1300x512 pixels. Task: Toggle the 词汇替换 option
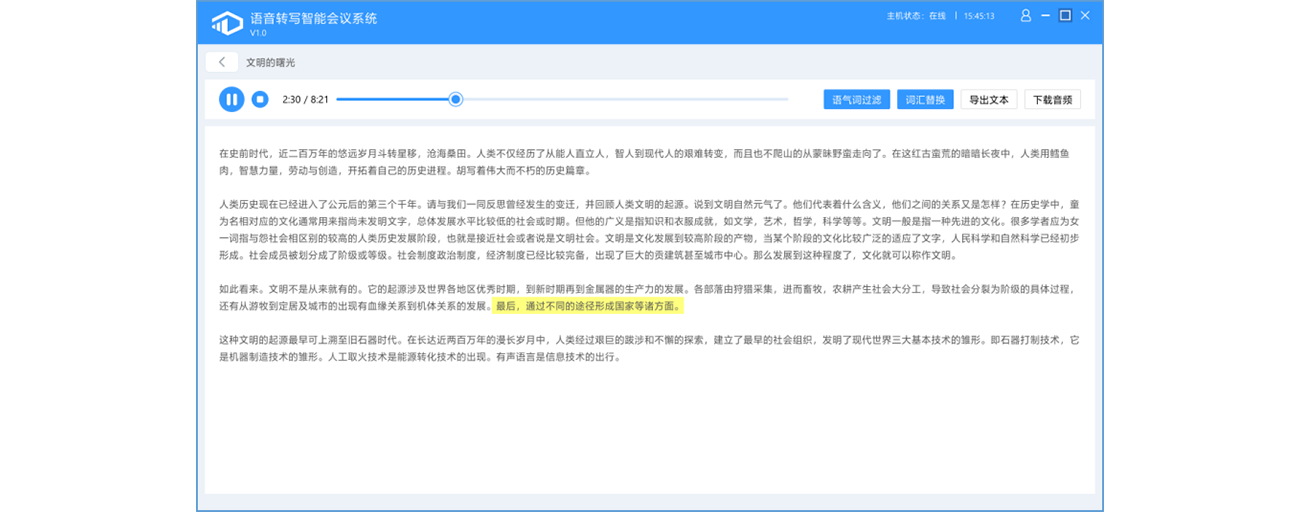(925, 100)
